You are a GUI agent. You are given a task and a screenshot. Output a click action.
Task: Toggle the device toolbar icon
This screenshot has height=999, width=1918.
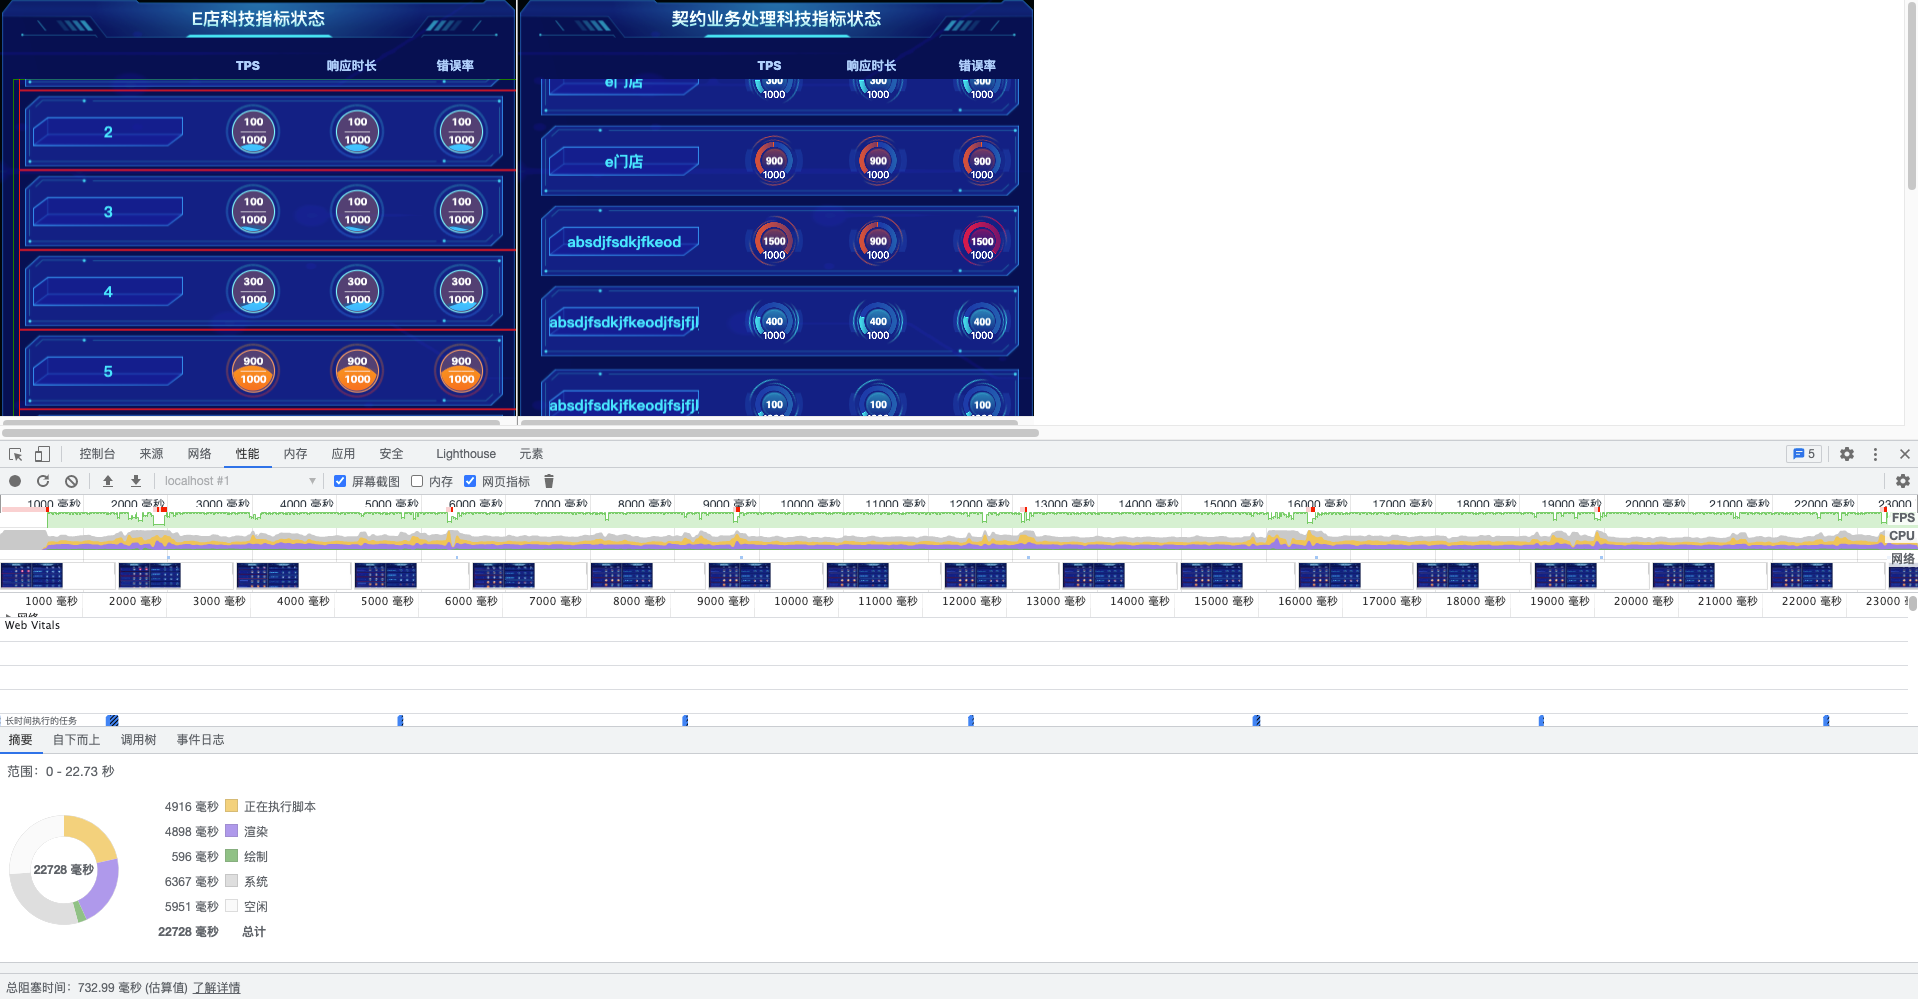(42, 454)
